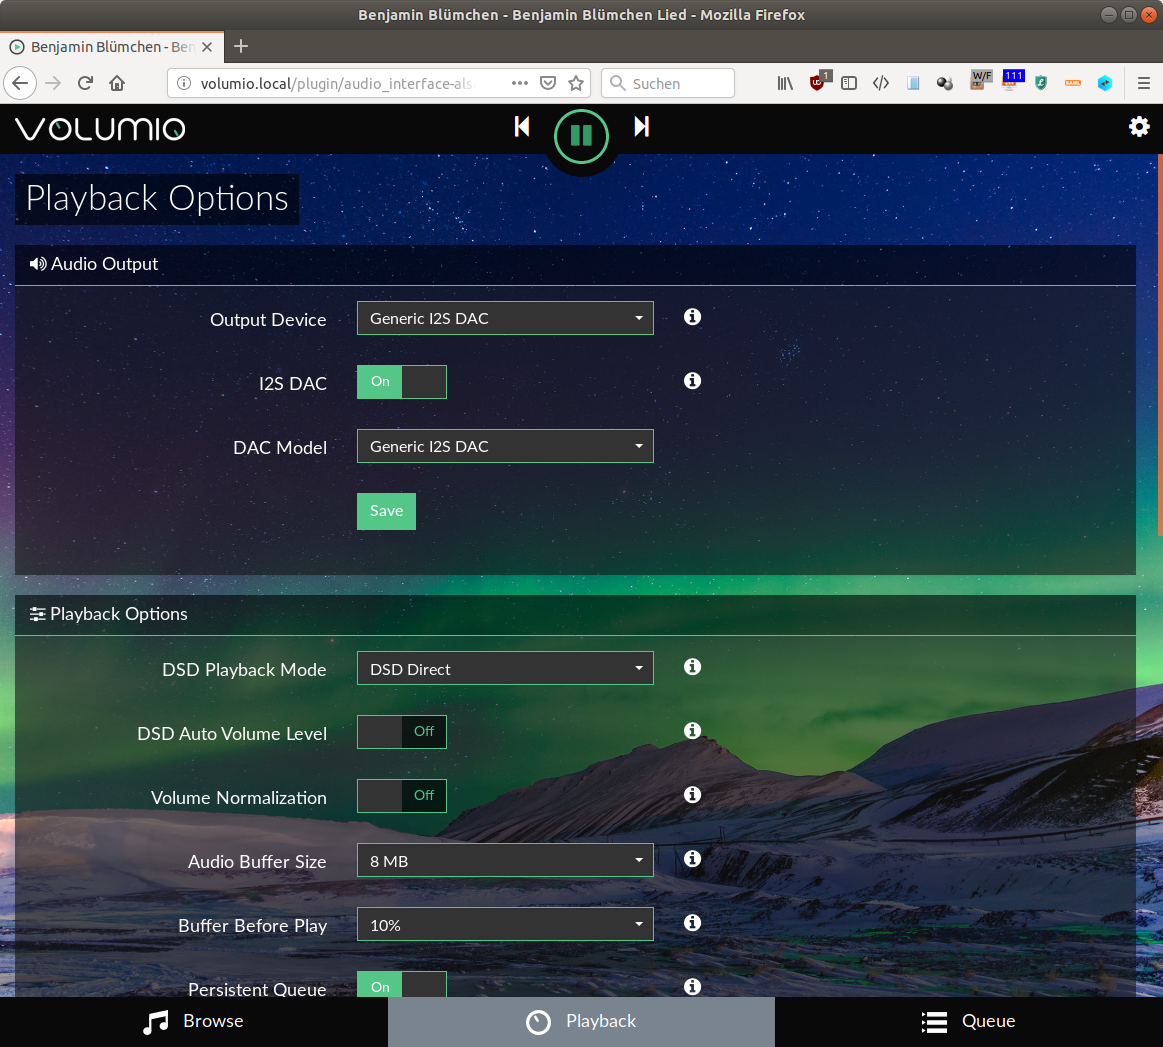Open the blue 111 counter extension
Viewport: 1163px width, 1047px height.
tap(1012, 80)
